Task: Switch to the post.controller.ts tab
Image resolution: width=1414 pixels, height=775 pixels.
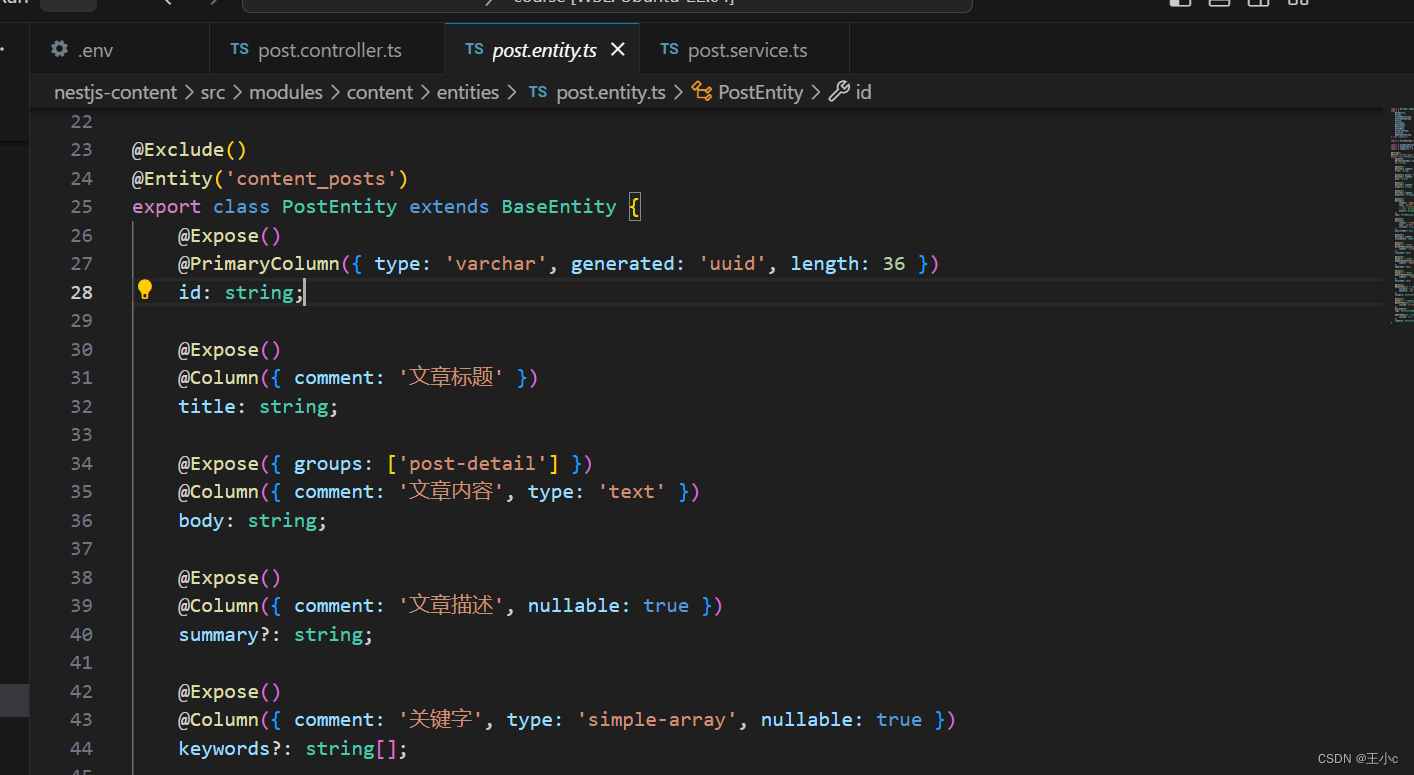Action: coord(327,49)
